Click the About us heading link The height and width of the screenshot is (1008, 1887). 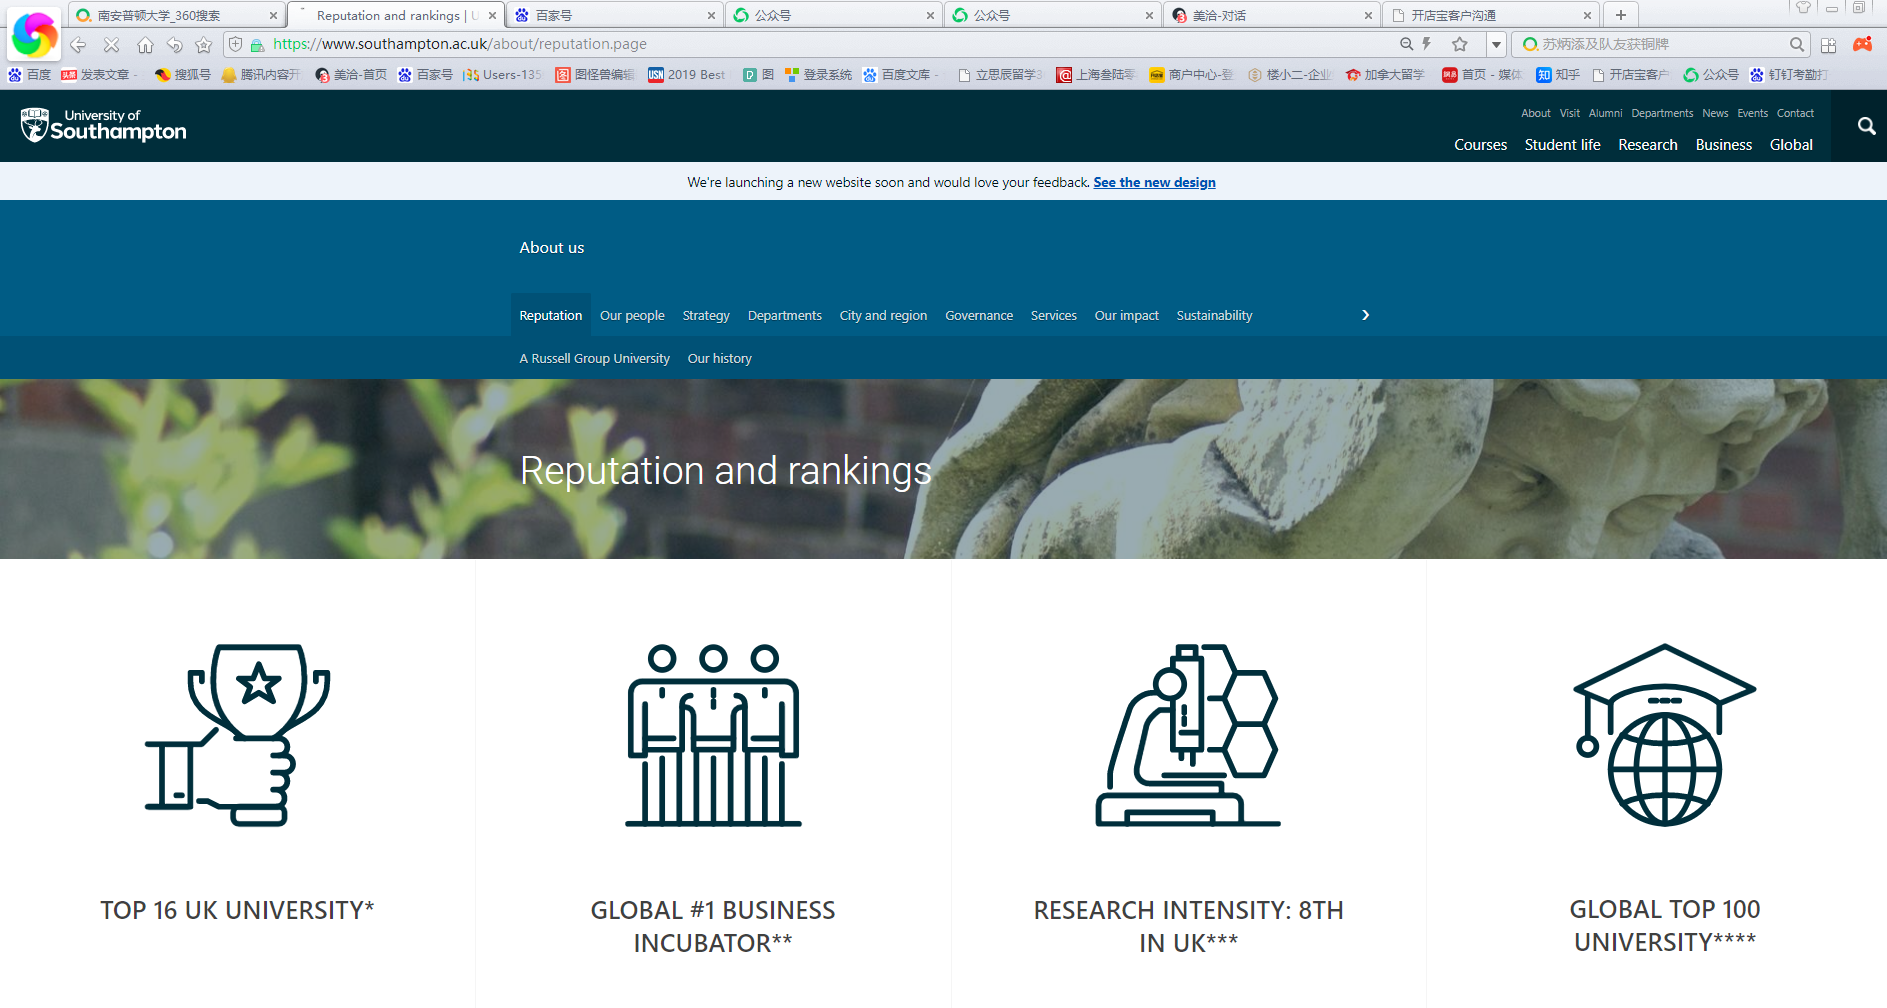(x=551, y=247)
